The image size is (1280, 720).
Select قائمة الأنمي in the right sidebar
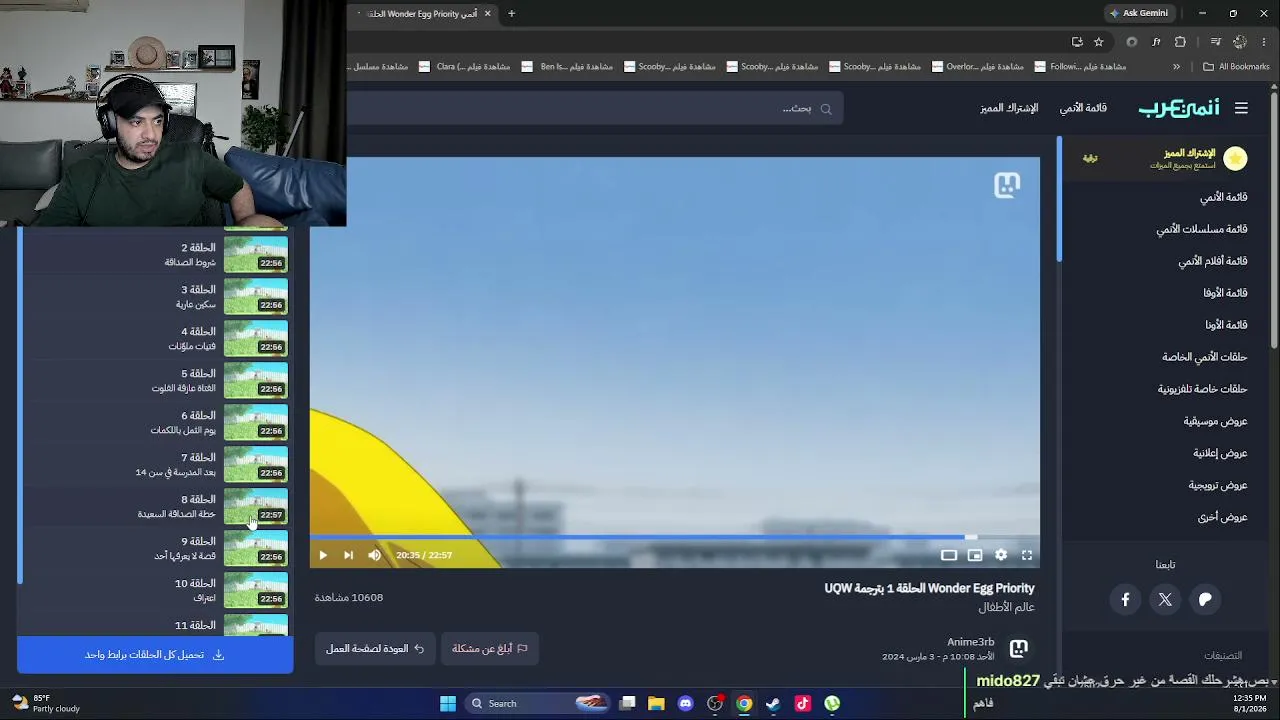(x=1223, y=197)
